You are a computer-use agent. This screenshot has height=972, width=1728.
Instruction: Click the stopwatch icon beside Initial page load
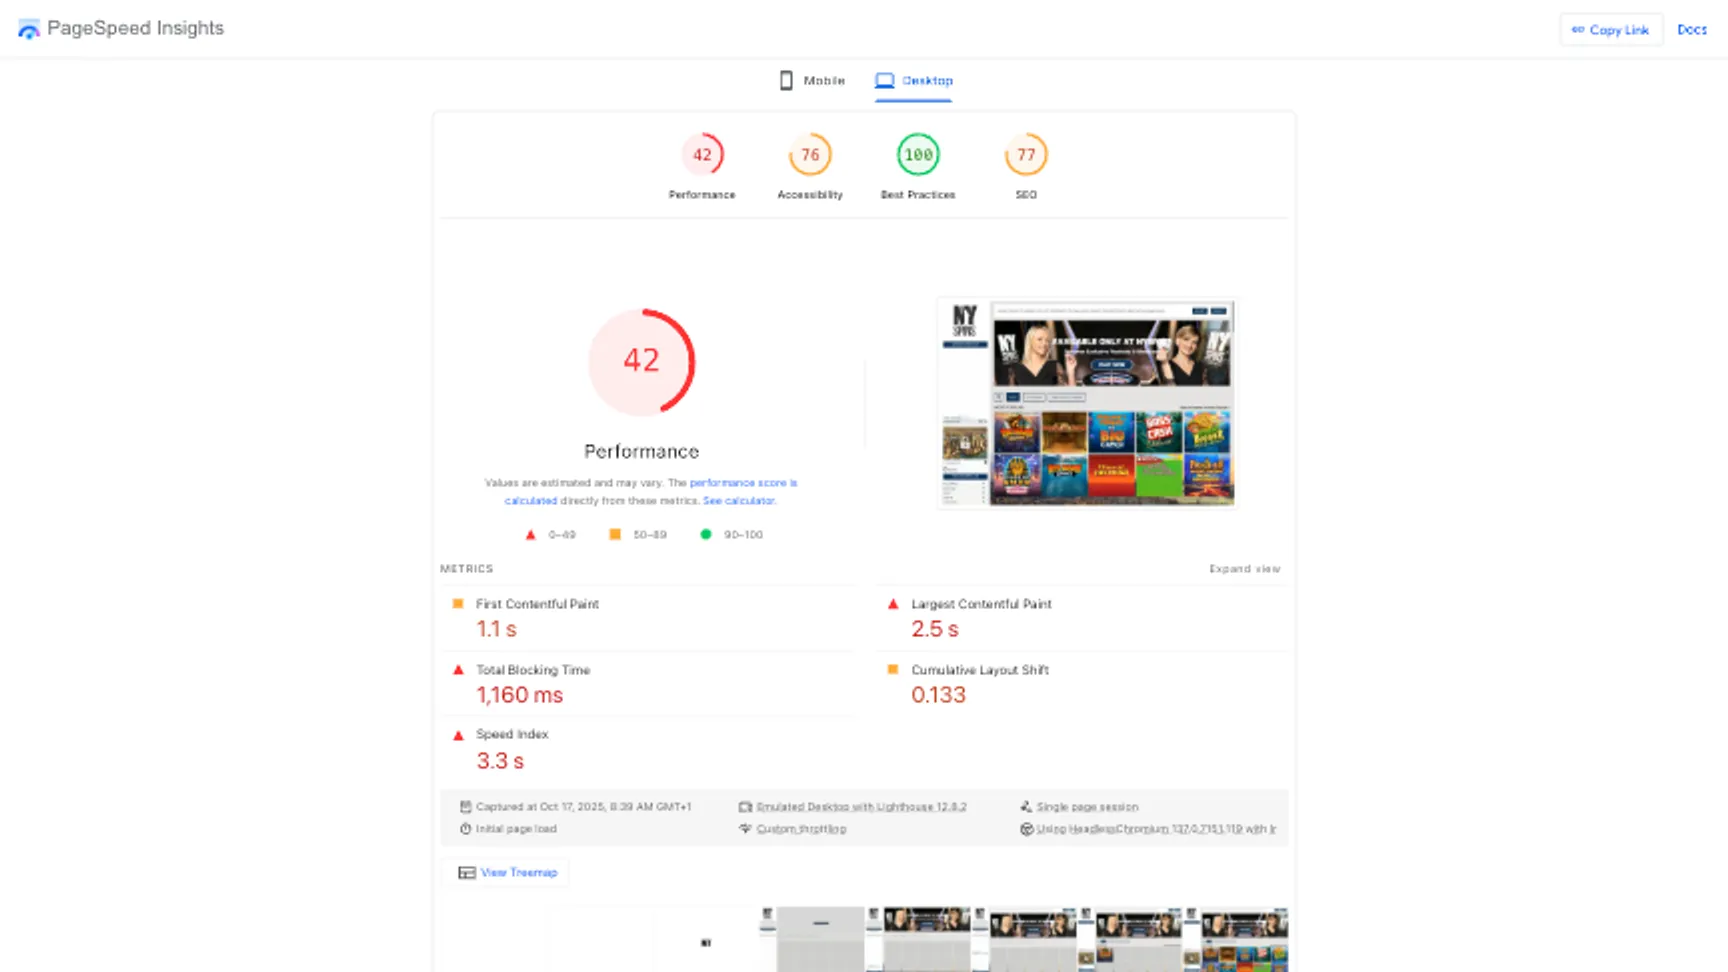[465, 828]
